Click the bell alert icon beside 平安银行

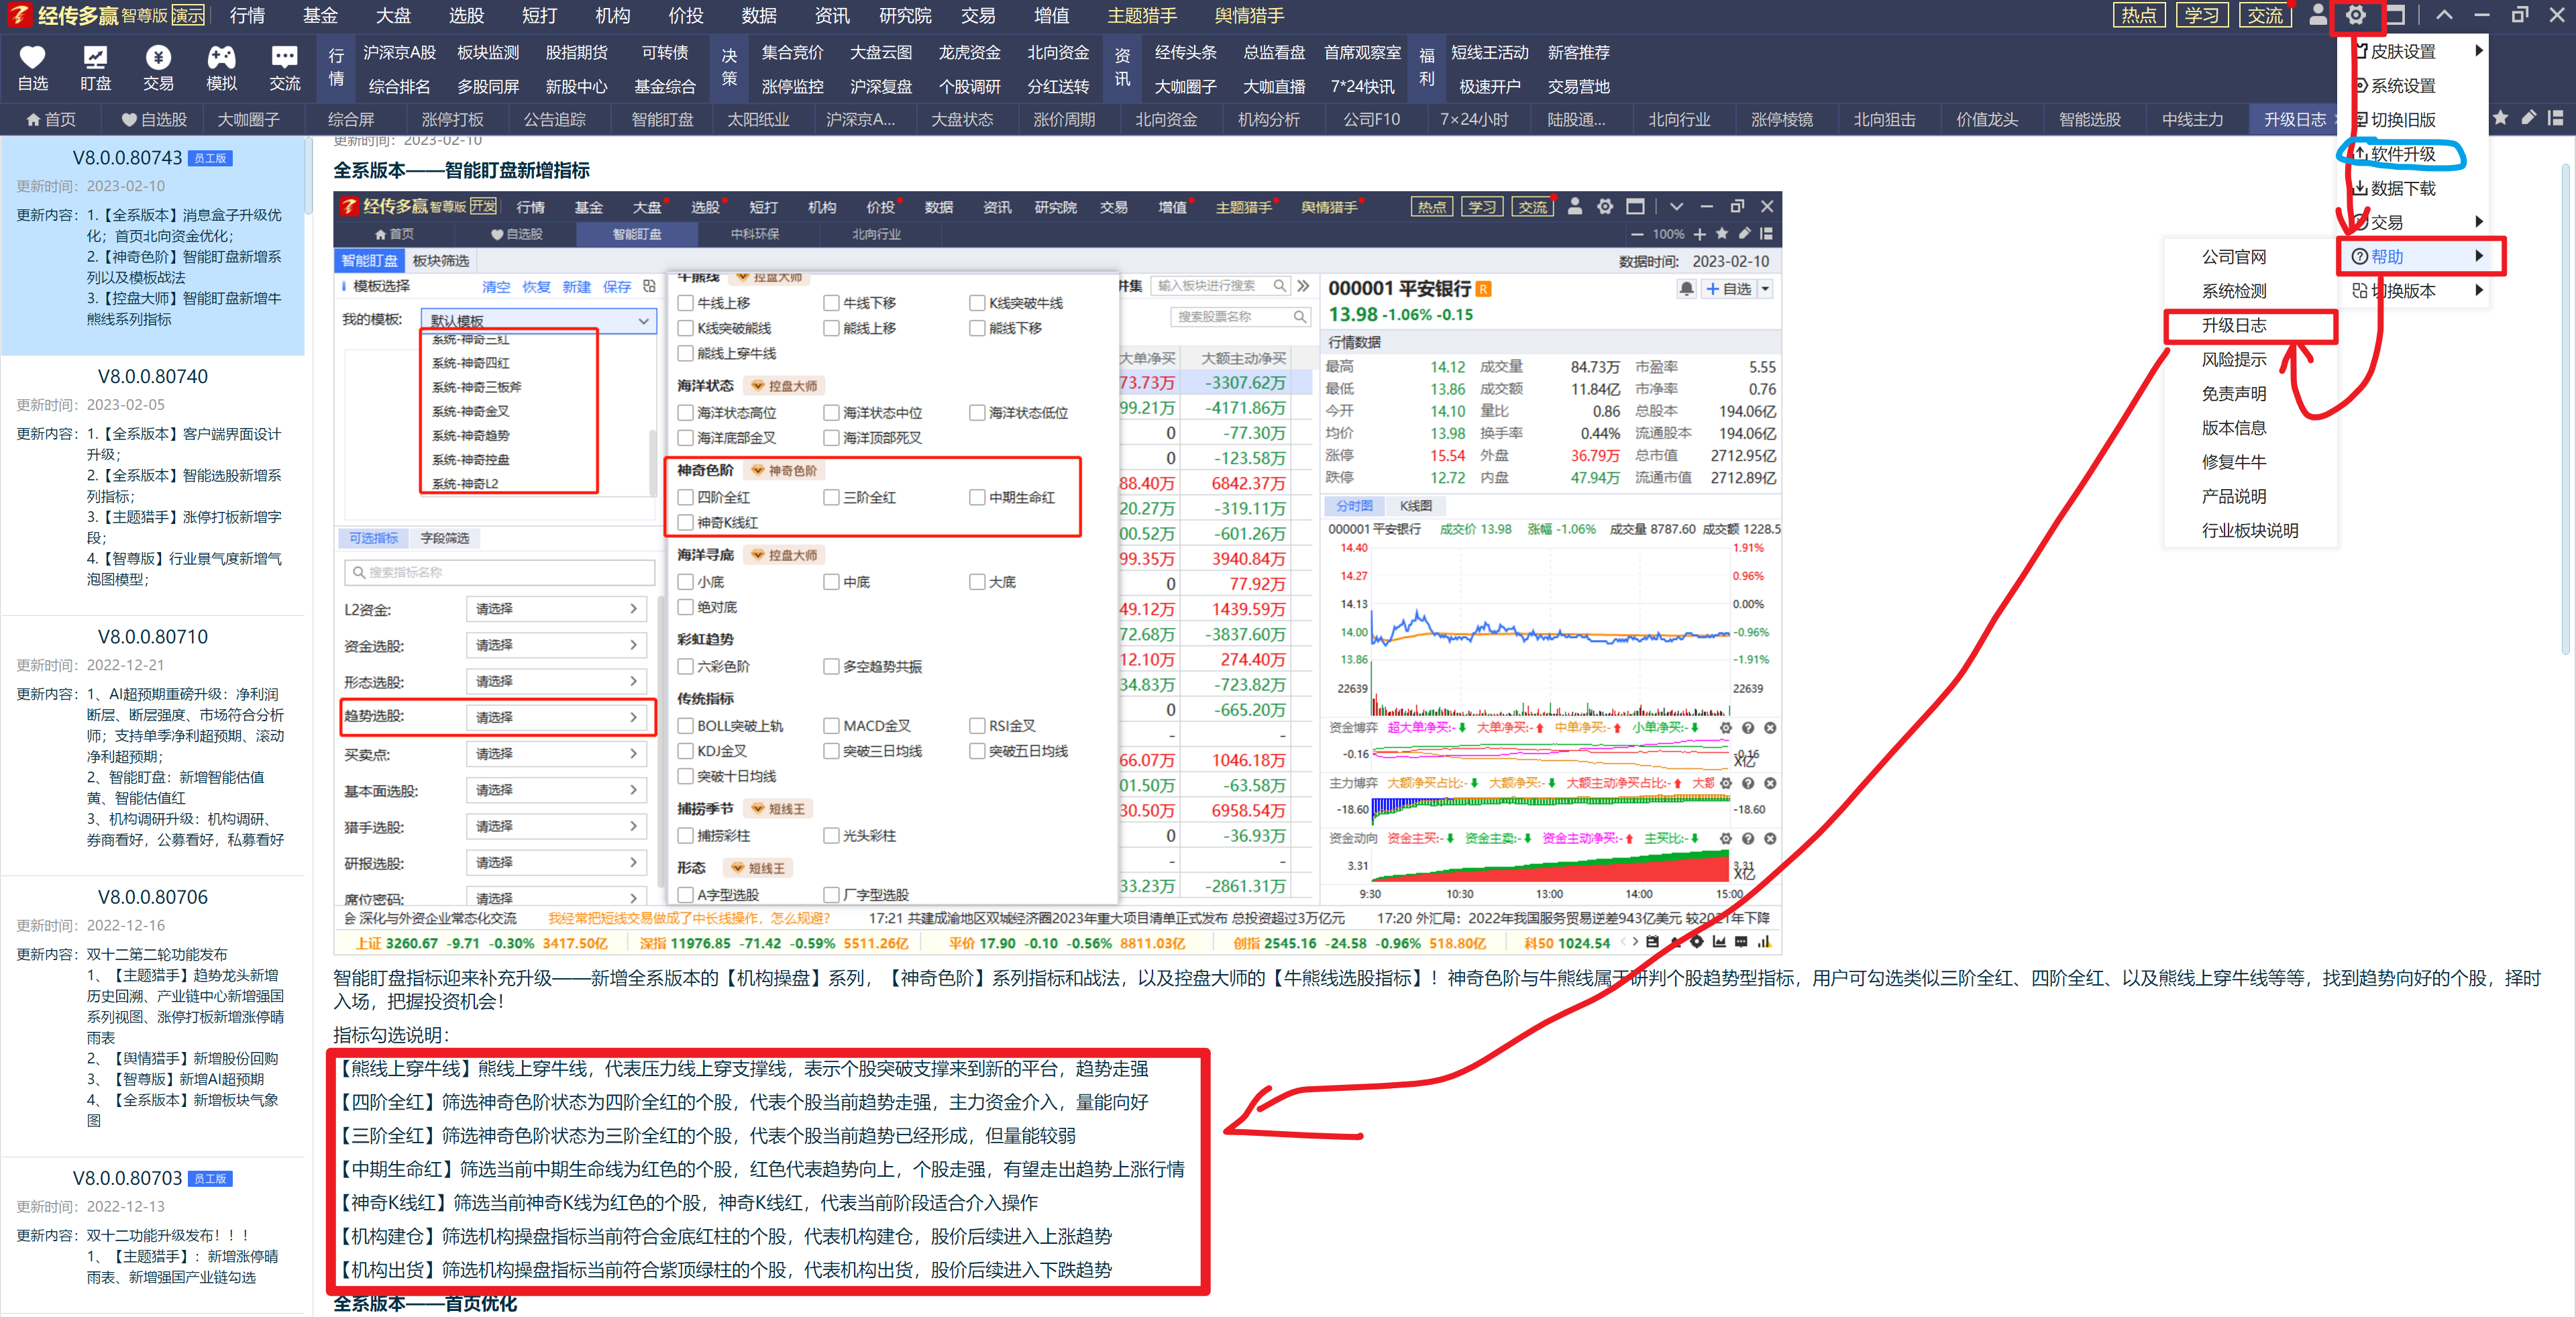[x=1686, y=289]
